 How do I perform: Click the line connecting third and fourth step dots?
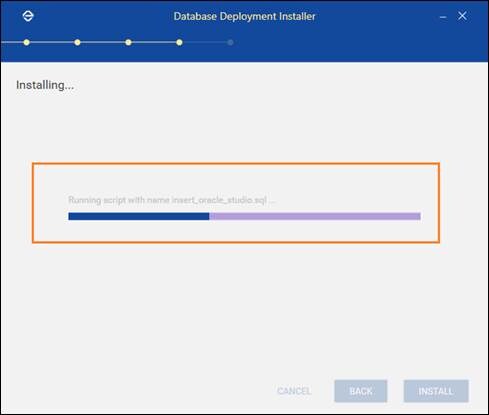tap(154, 42)
